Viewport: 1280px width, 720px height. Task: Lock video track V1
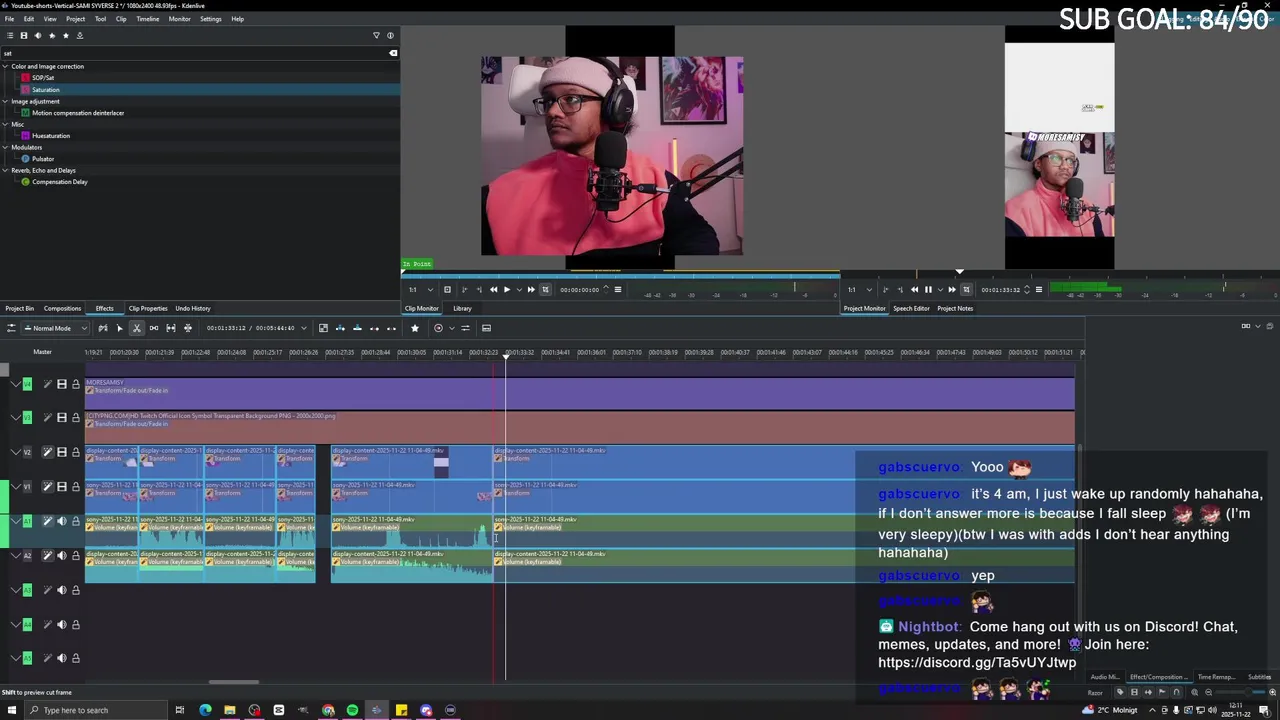point(75,486)
